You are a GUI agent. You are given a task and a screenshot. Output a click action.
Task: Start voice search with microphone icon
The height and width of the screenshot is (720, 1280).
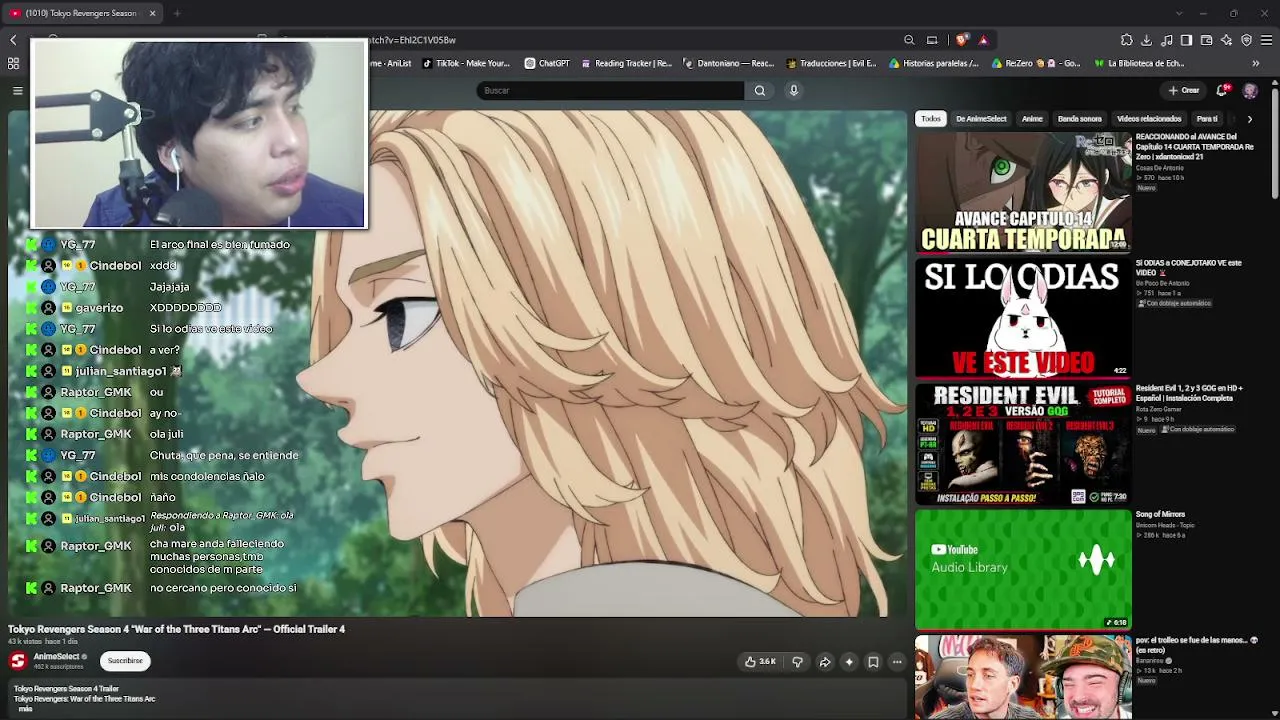tap(794, 90)
